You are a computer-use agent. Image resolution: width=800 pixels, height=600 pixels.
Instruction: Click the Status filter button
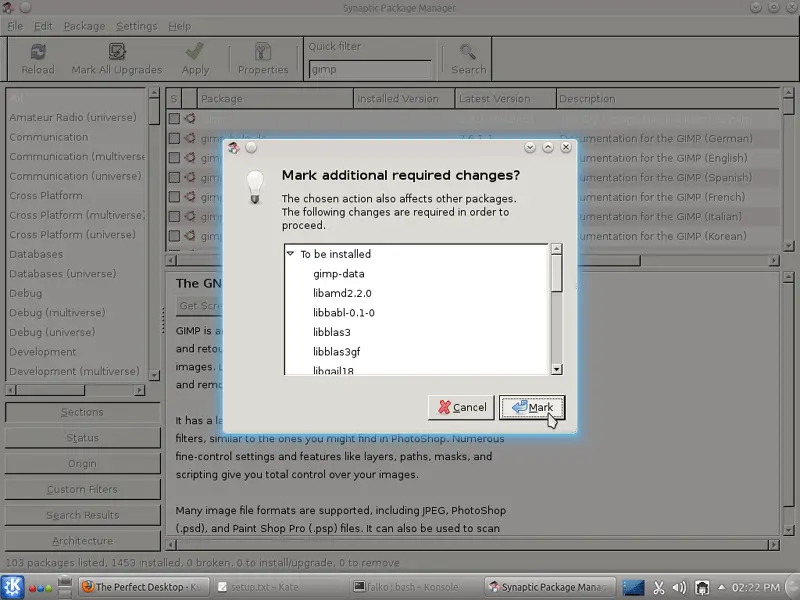click(x=83, y=438)
